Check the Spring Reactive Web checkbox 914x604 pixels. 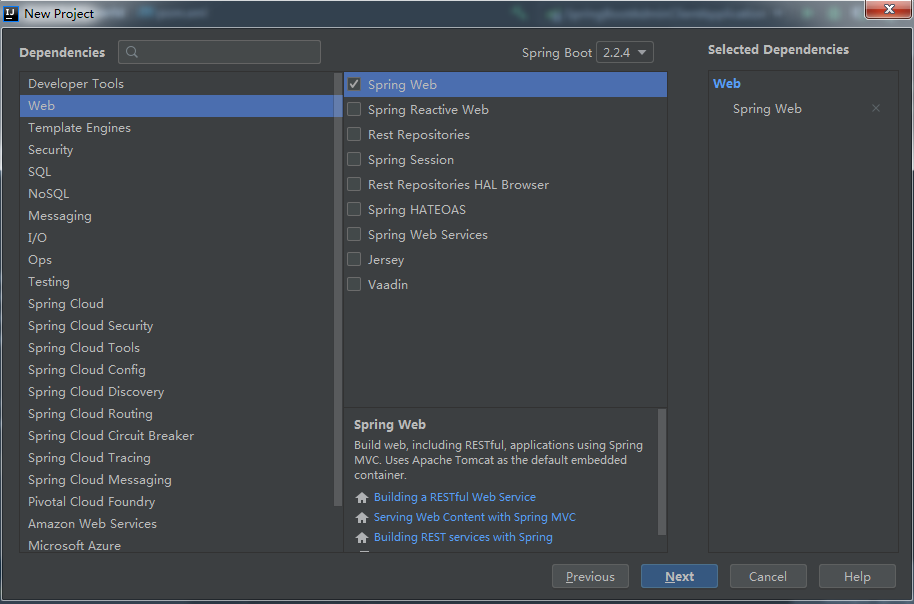(354, 110)
